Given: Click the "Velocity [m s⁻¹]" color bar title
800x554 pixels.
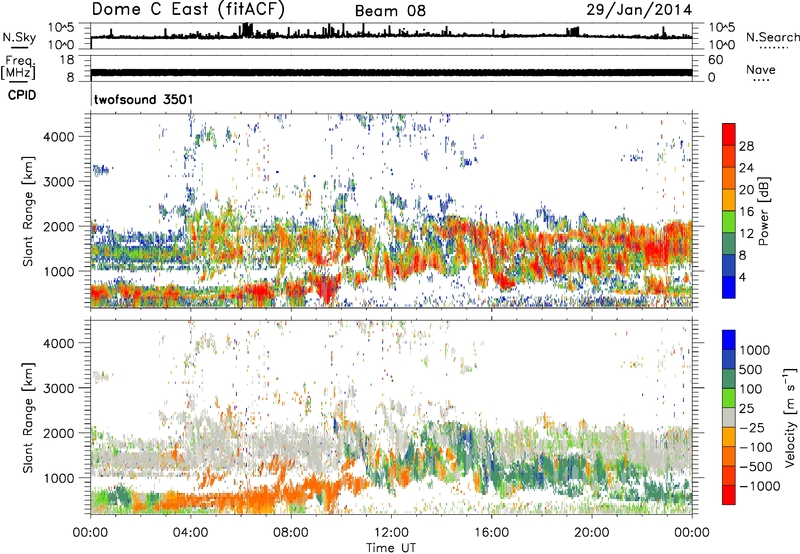Looking at the screenshot, I should click(790, 417).
